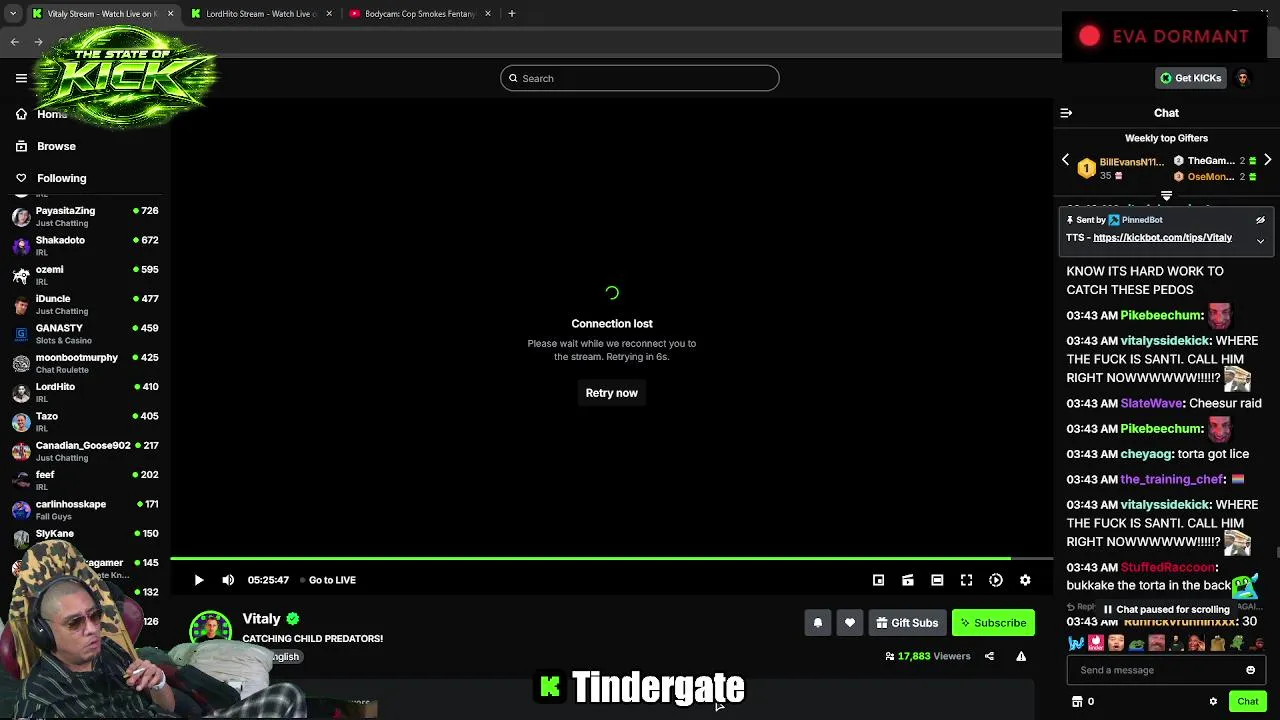
Task: Open BillEvansN11 top gifter profile
Action: click(x=1131, y=162)
